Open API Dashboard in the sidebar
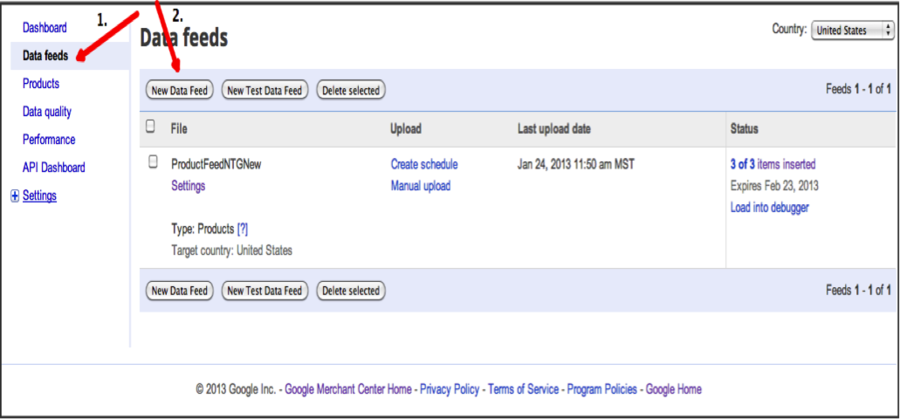This screenshot has width=900, height=419. [54, 168]
